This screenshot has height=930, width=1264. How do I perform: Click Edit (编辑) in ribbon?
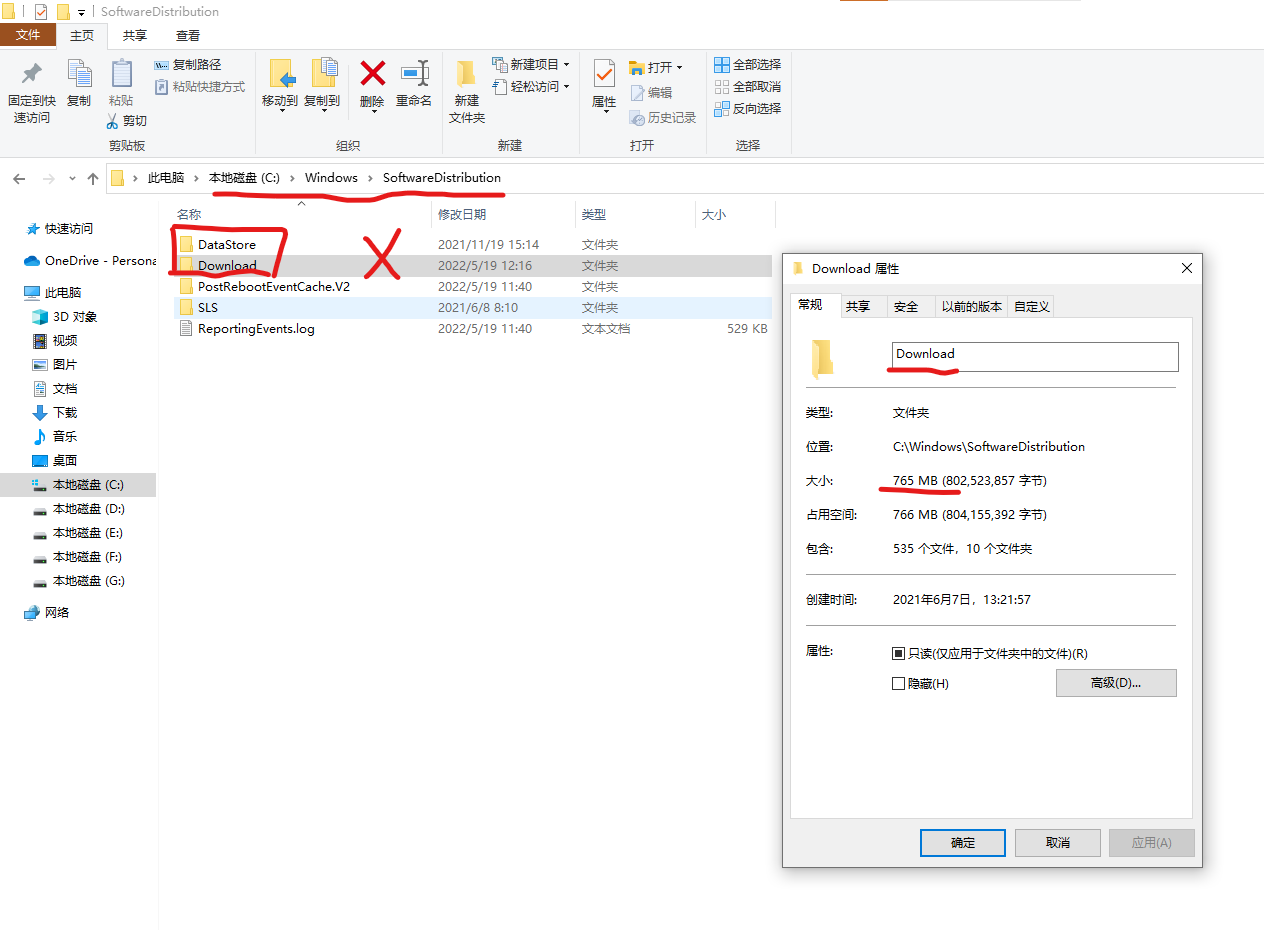point(651,93)
